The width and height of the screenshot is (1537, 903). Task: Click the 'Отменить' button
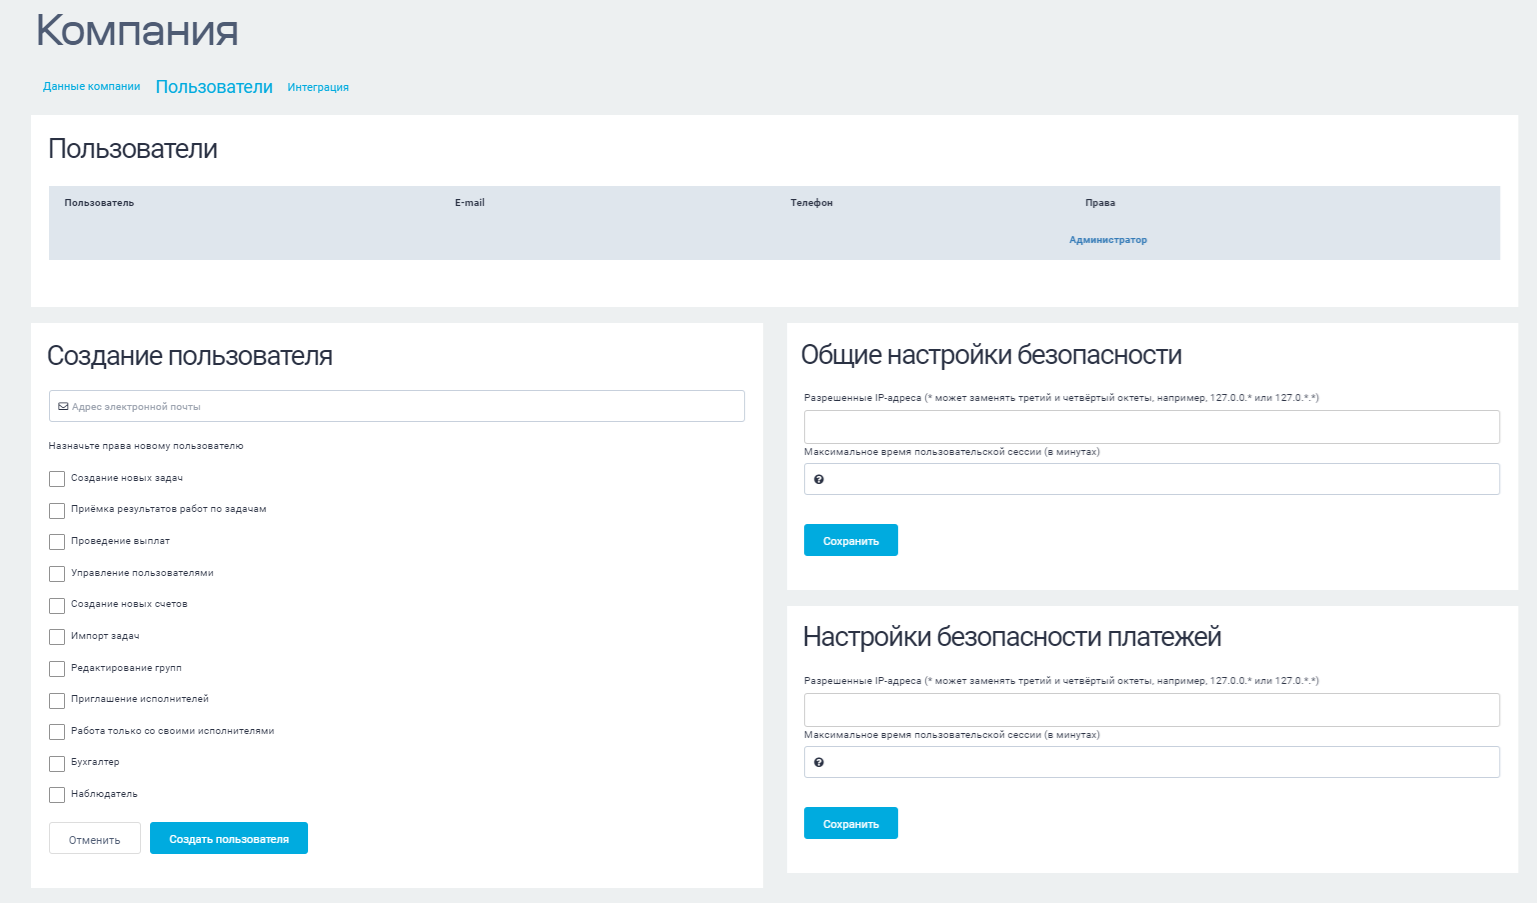coord(95,839)
